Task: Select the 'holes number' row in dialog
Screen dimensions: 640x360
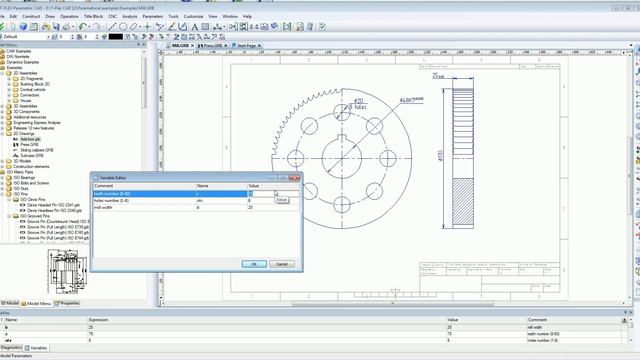Action: pyautogui.click(x=196, y=201)
